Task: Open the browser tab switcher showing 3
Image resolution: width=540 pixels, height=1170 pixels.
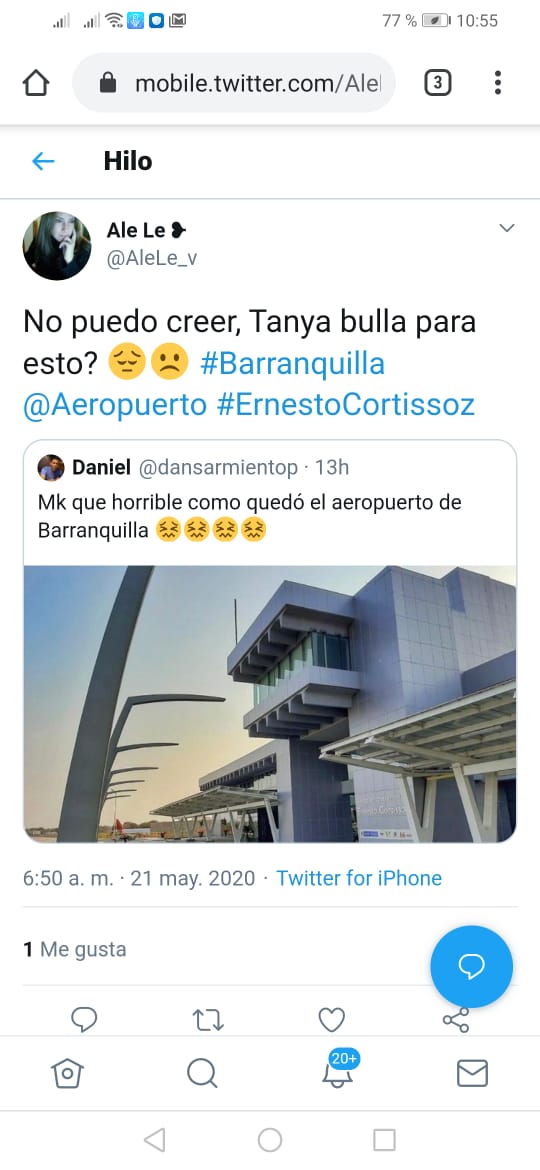Action: click(438, 83)
